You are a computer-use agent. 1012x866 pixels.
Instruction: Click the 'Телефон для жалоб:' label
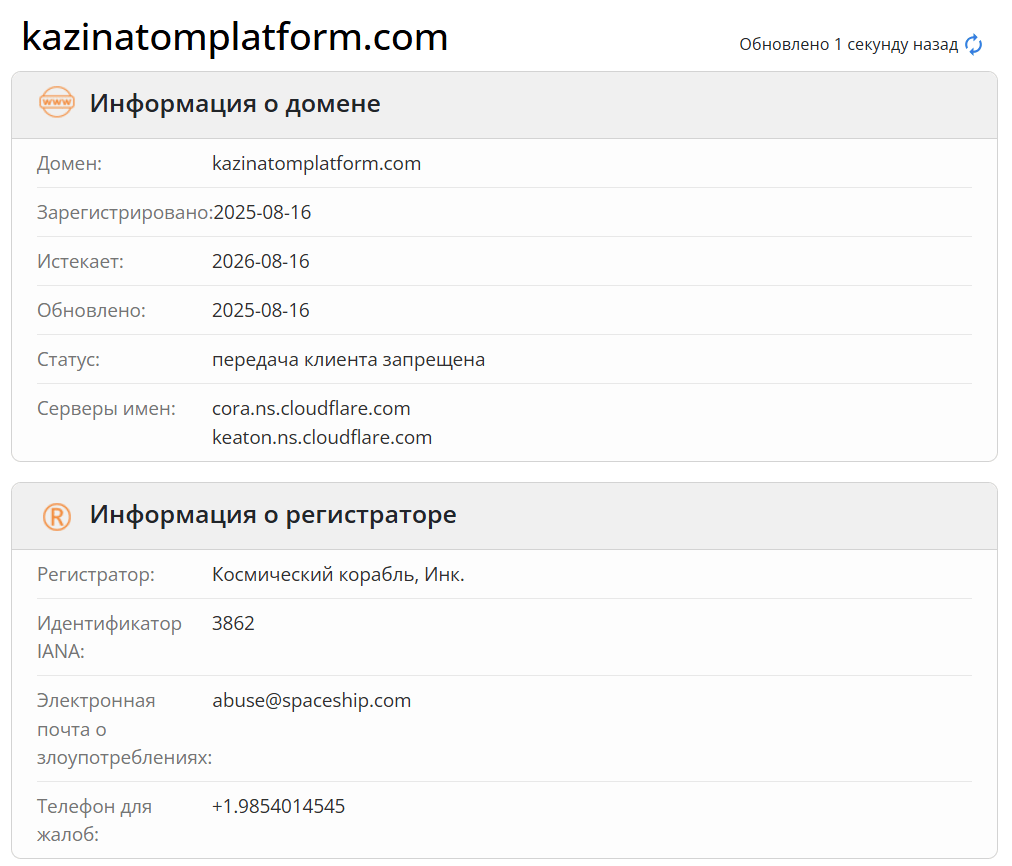[x=94, y=820]
